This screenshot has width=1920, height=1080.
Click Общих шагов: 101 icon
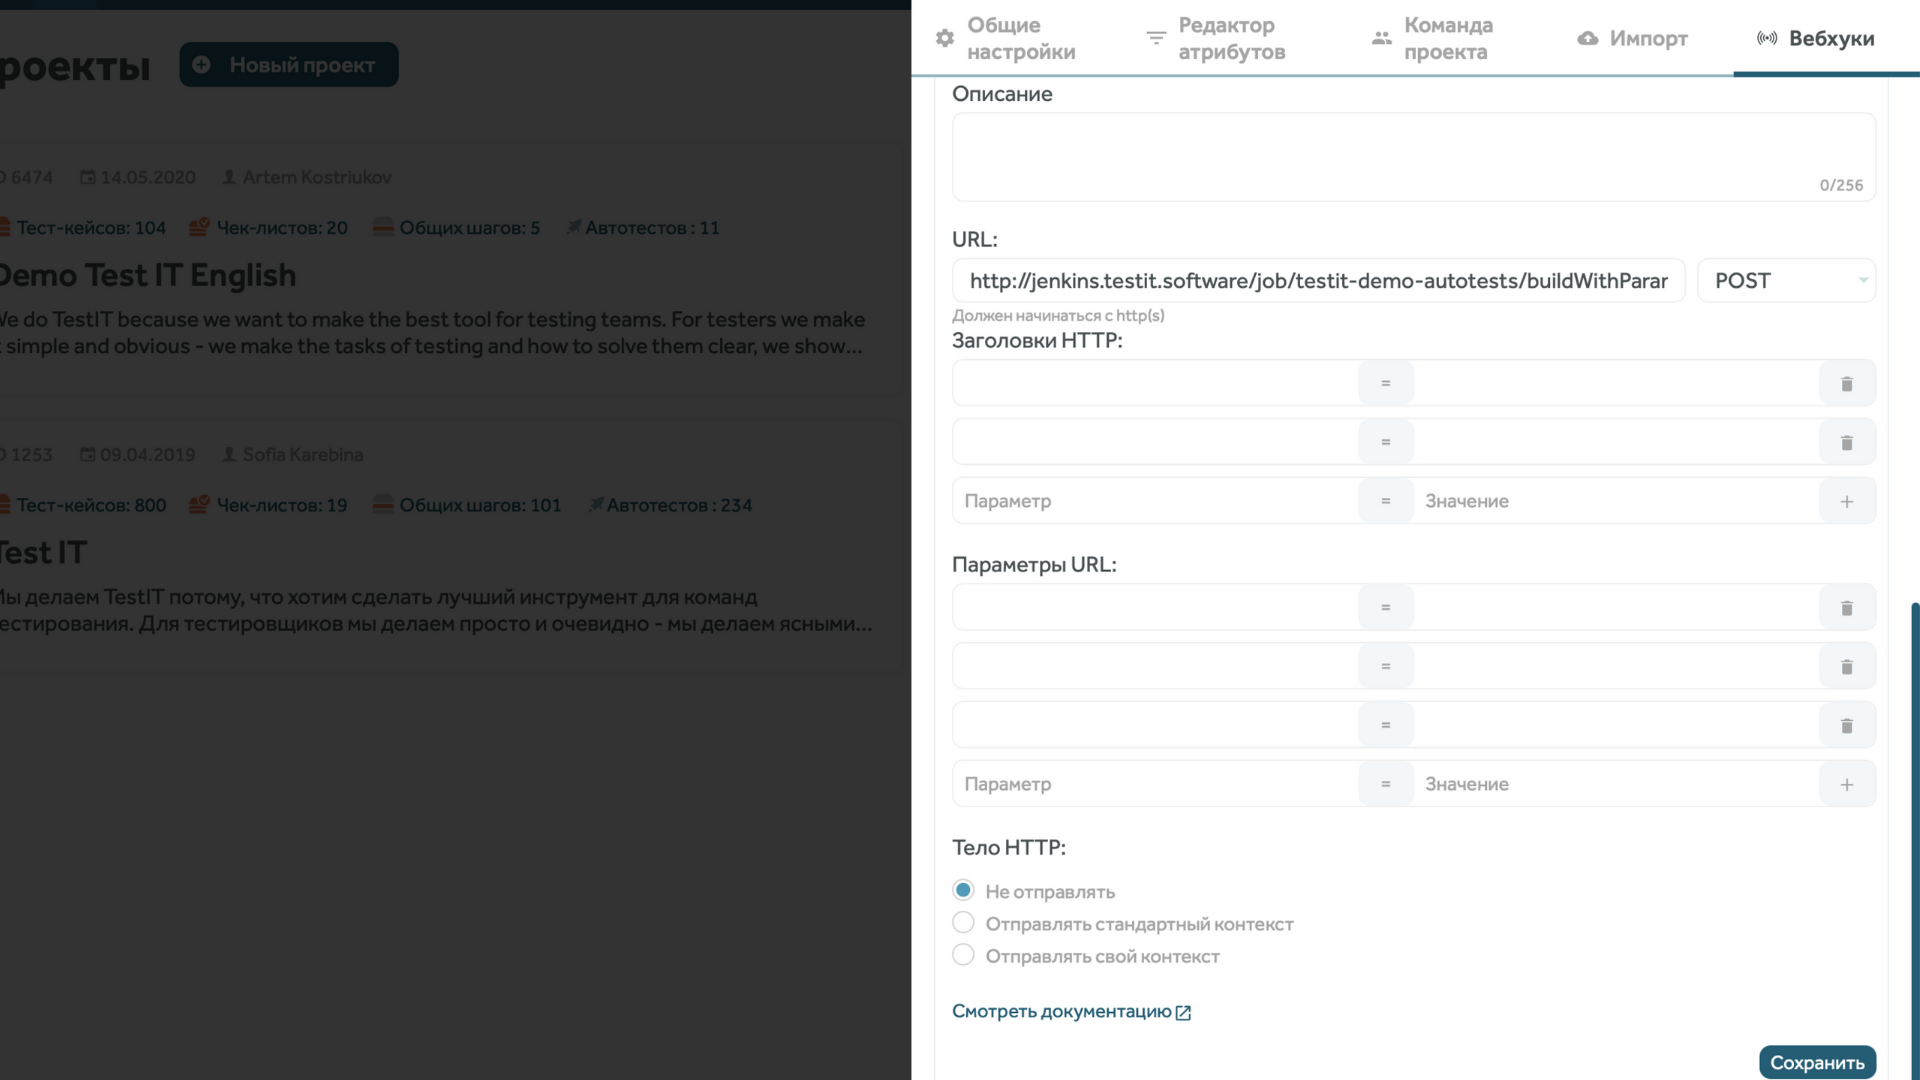tap(382, 504)
